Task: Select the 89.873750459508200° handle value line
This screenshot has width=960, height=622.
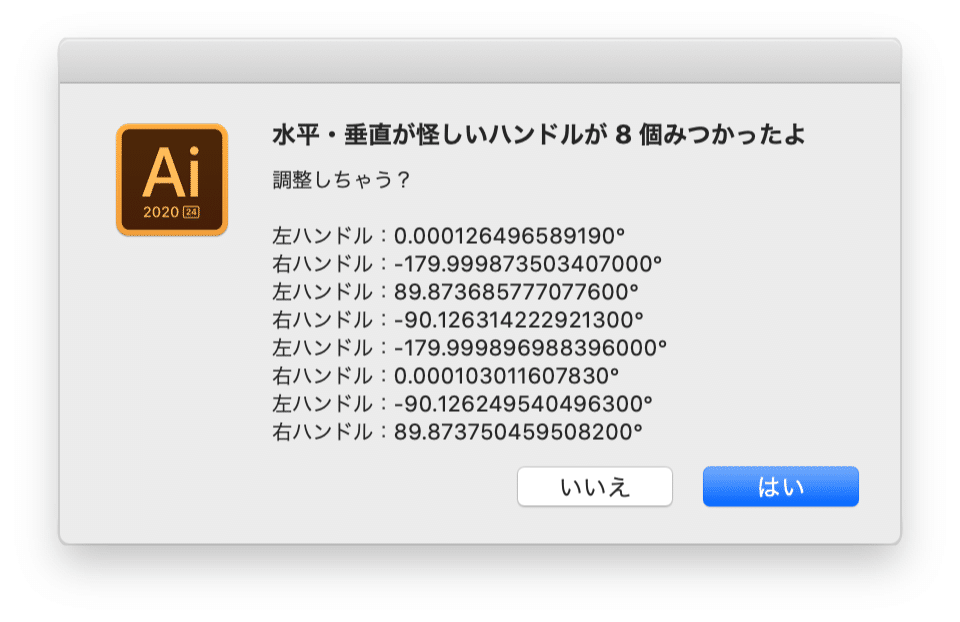Action: point(457,432)
